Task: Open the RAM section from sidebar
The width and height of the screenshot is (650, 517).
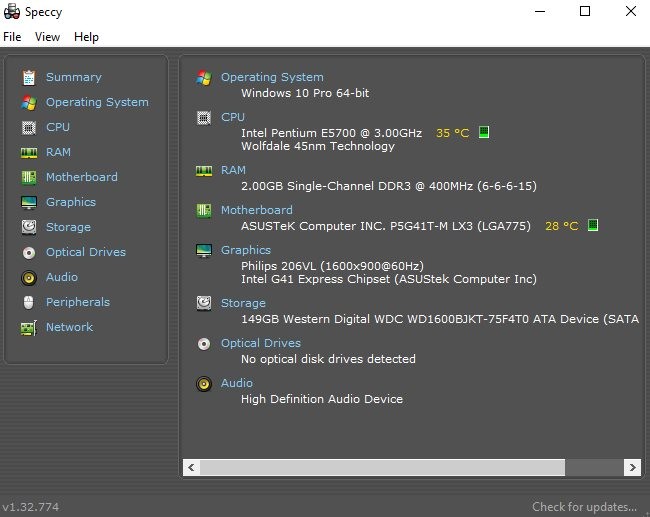Action: pos(58,152)
